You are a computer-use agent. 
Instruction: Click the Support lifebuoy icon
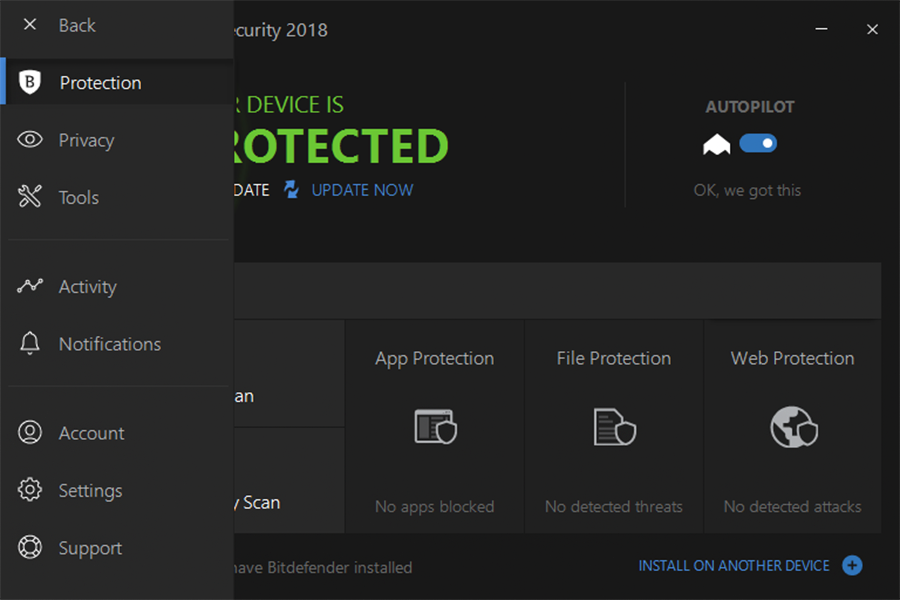[x=30, y=547]
